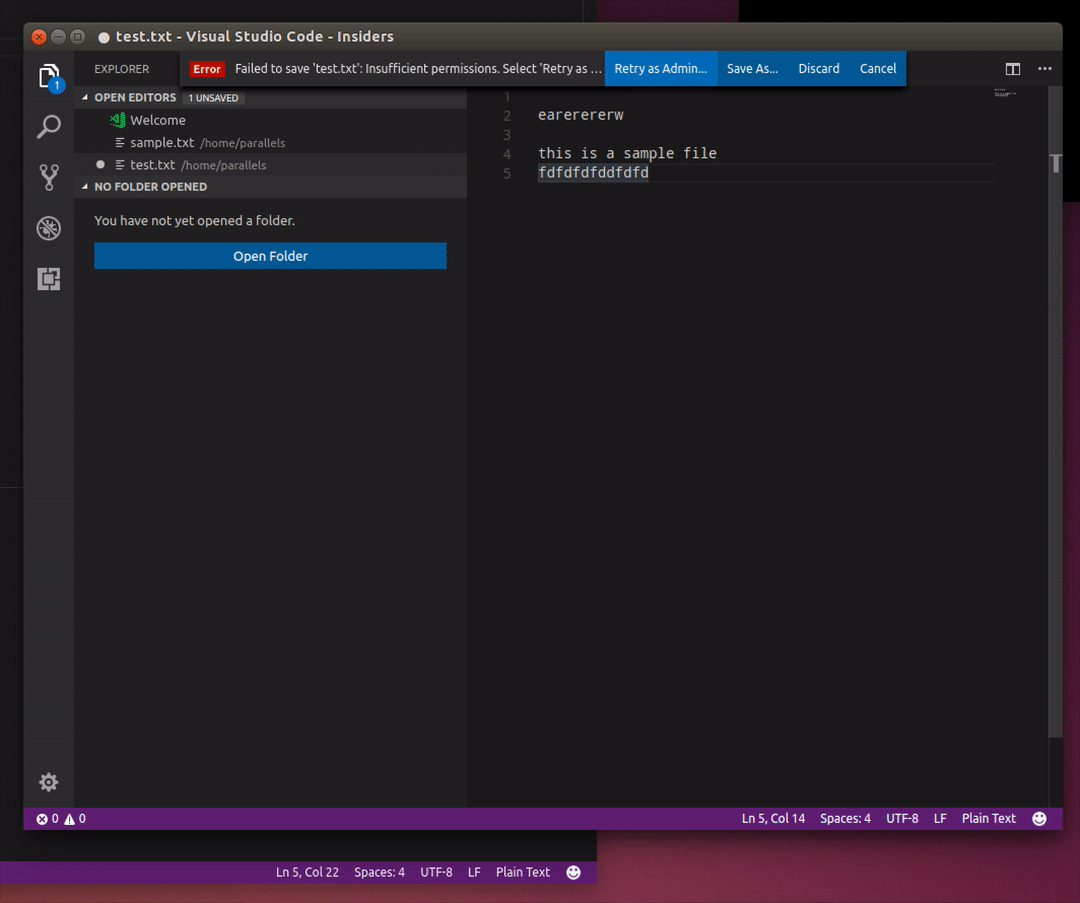The image size is (1080, 903).
Task: Change LF line ending in front window
Action: (x=939, y=818)
